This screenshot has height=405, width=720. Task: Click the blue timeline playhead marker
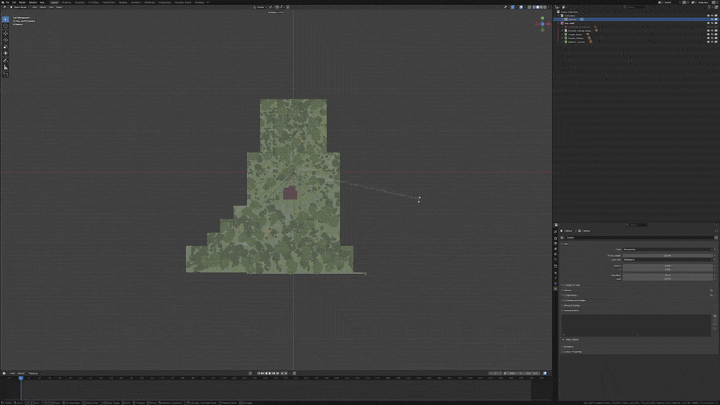click(x=21, y=378)
